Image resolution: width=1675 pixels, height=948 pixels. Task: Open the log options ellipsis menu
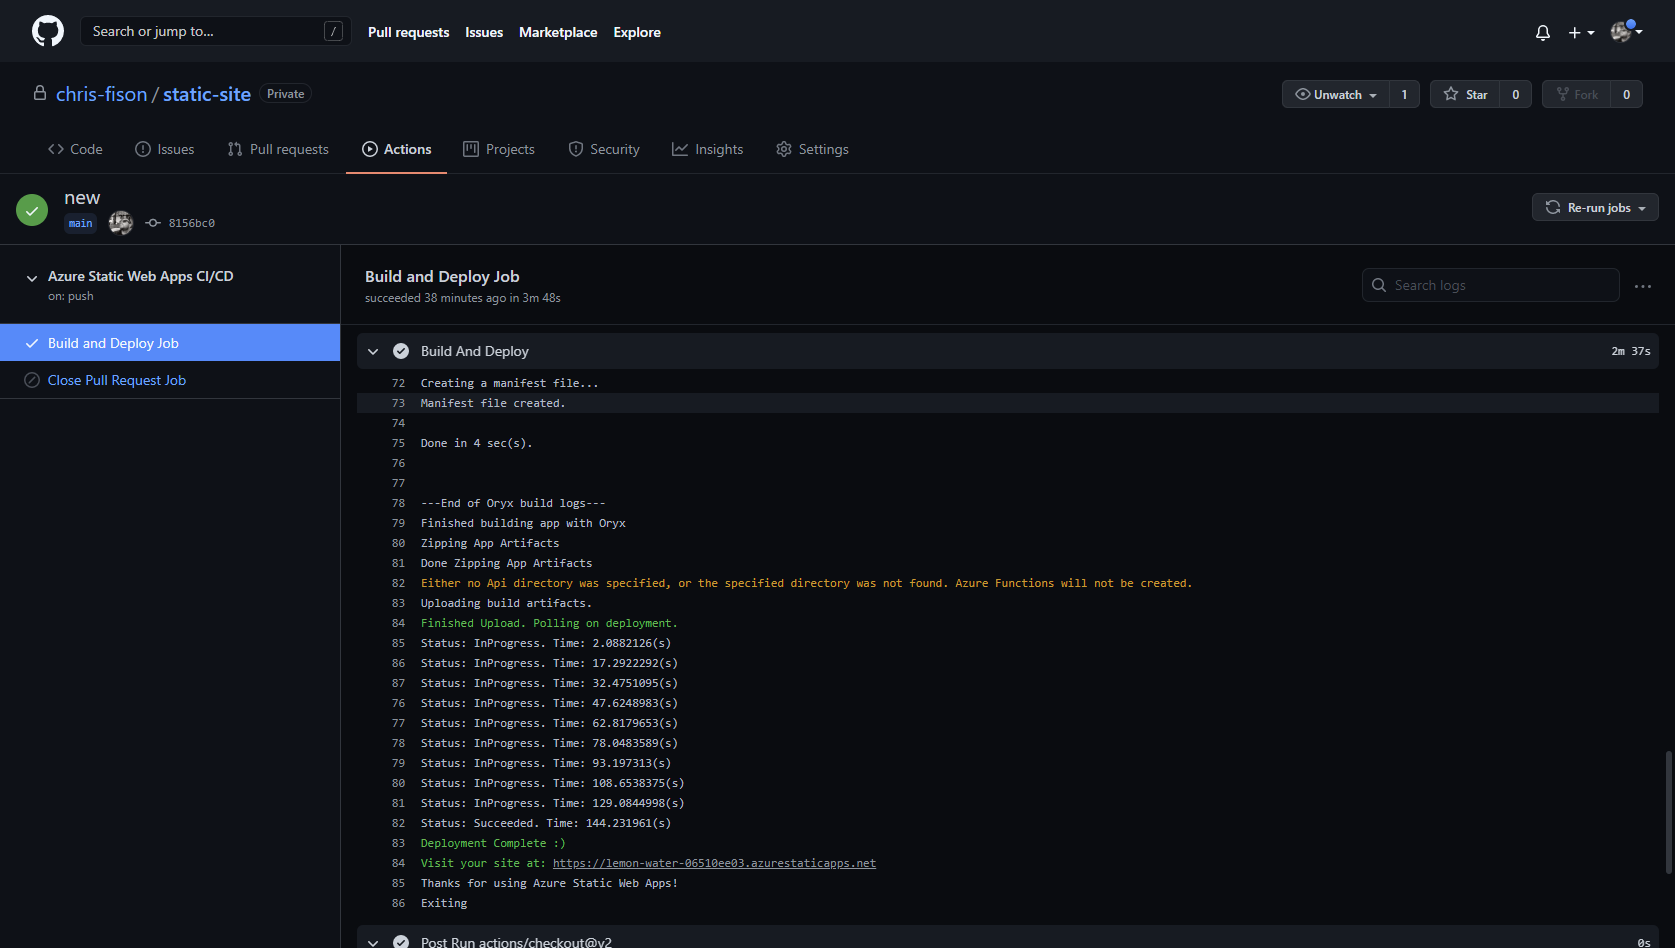click(1643, 286)
